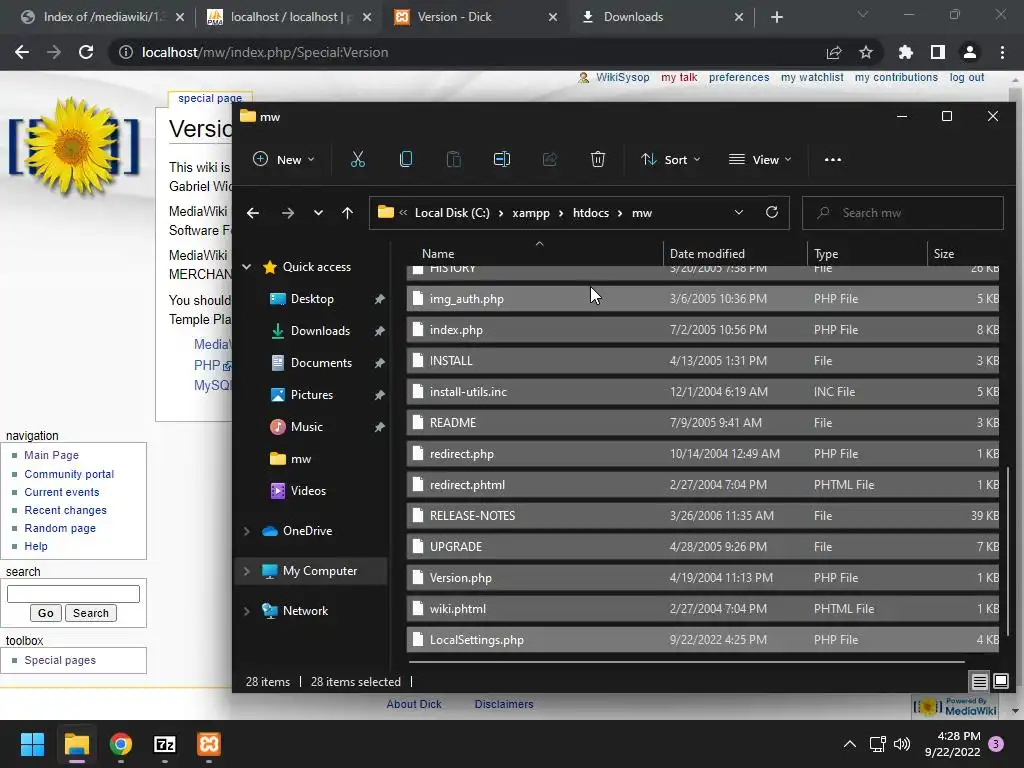Open Chrome three-dot menu
The image size is (1024, 768).
(1002, 52)
